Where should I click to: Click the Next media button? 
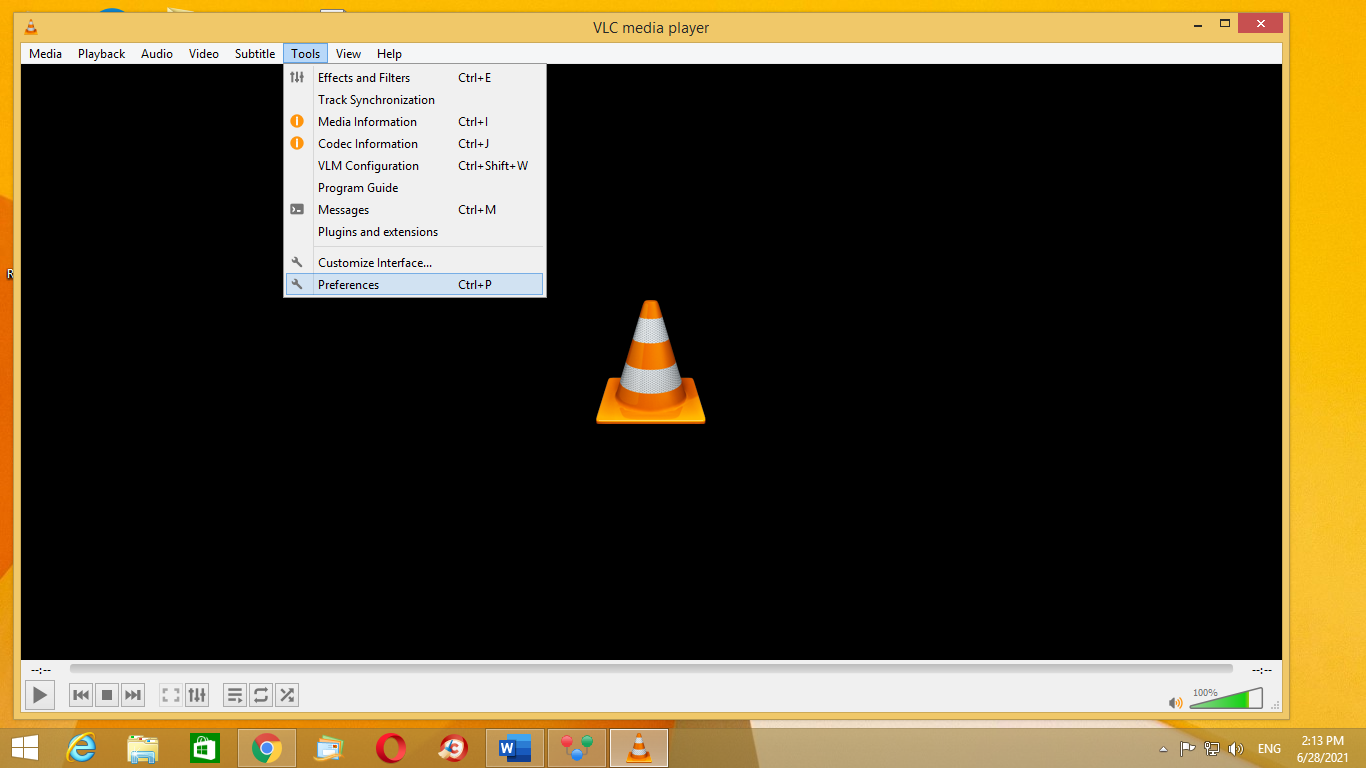[133, 694]
